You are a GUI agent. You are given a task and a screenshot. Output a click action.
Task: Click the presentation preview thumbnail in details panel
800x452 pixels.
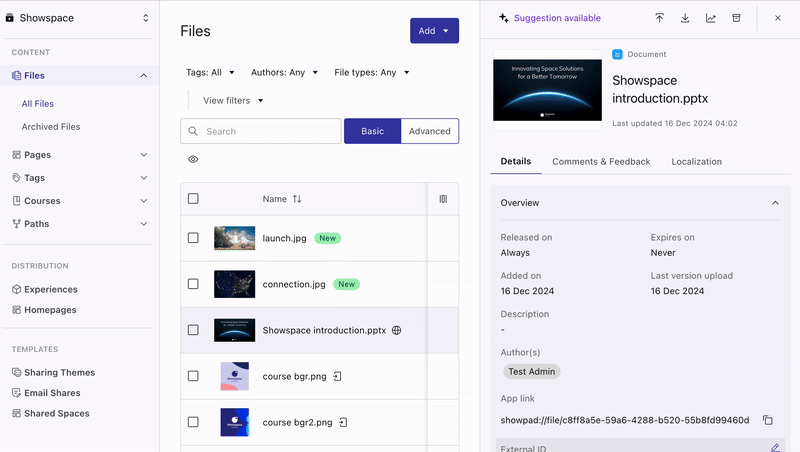point(547,90)
